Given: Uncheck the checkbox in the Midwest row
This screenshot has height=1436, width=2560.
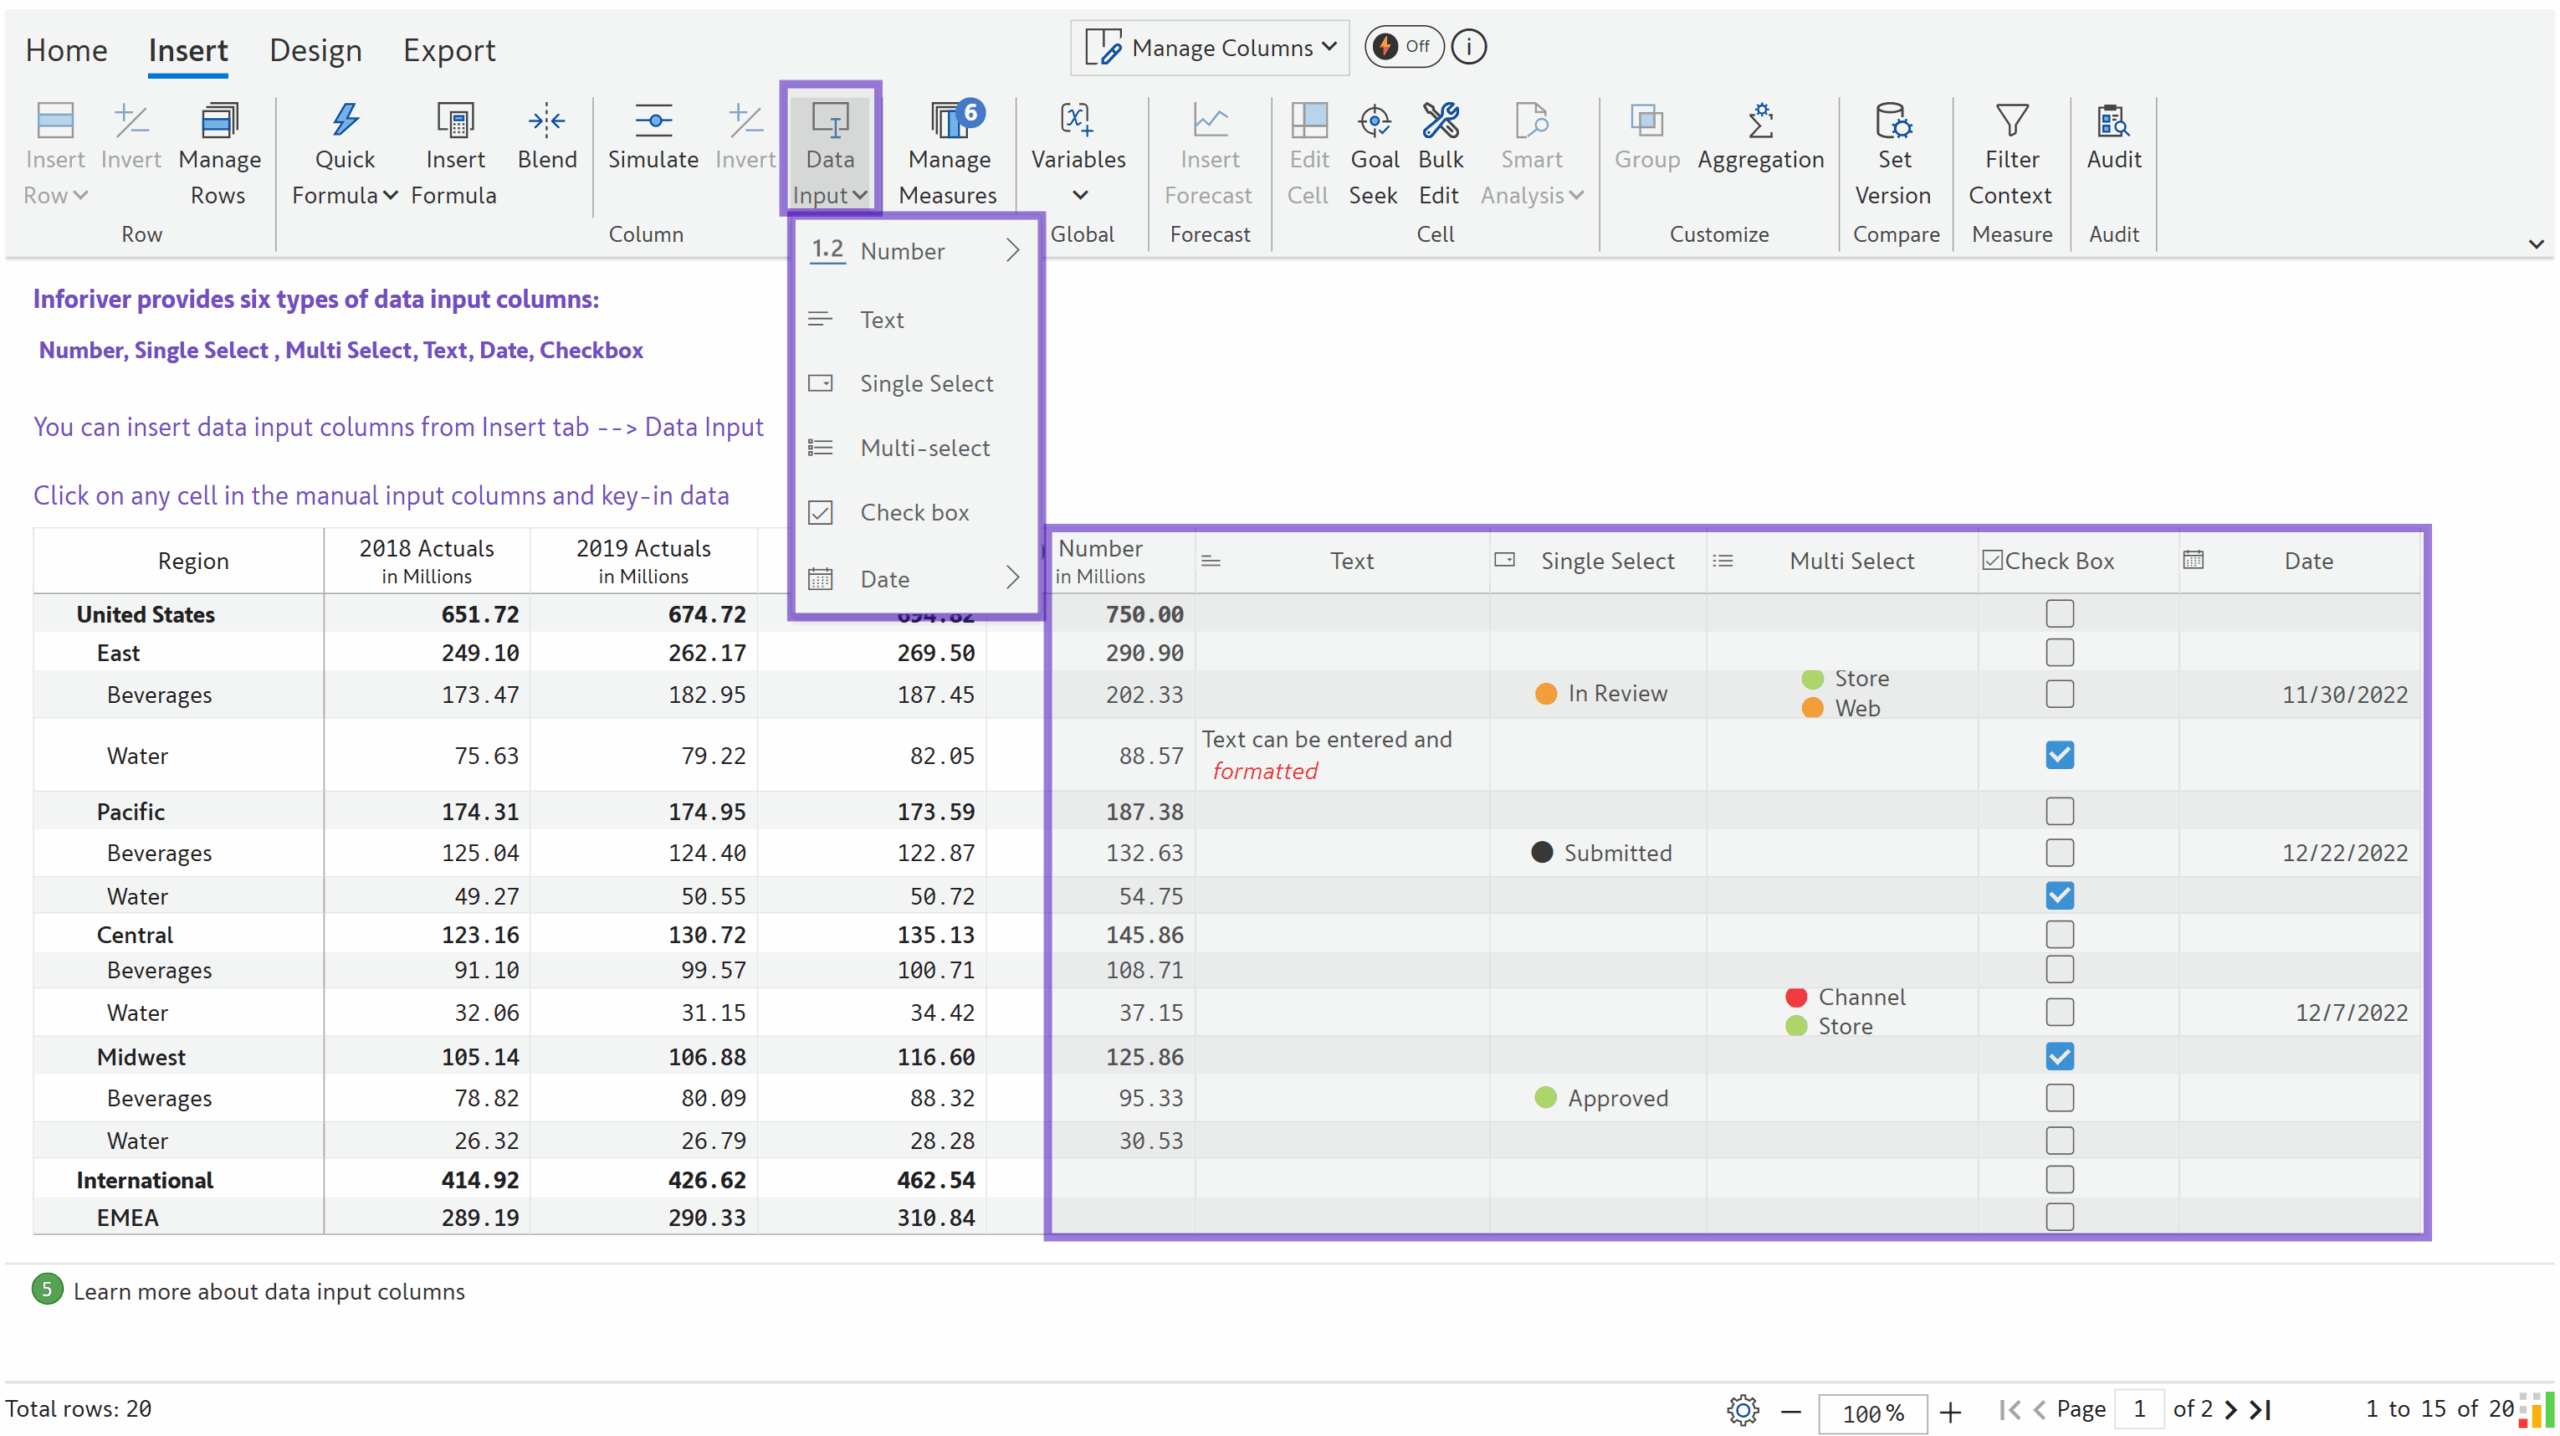Looking at the screenshot, I should point(2058,1056).
